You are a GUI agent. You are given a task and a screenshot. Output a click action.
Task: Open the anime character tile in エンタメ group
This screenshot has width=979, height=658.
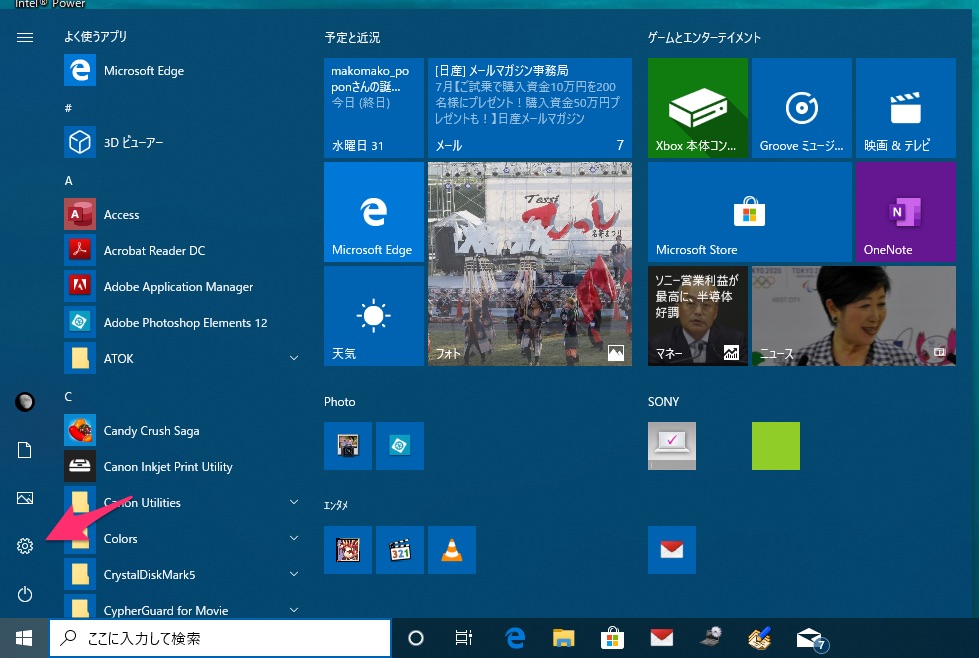(348, 550)
